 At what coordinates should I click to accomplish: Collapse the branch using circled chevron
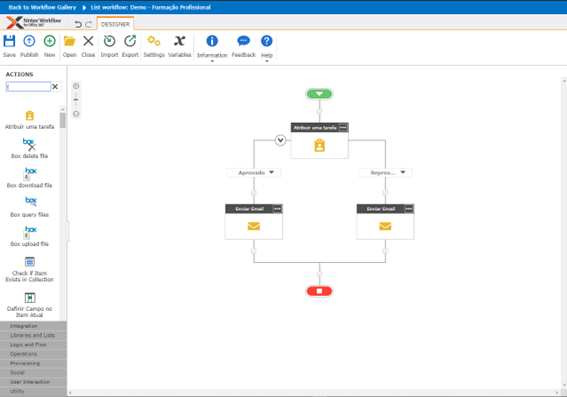pos(280,140)
